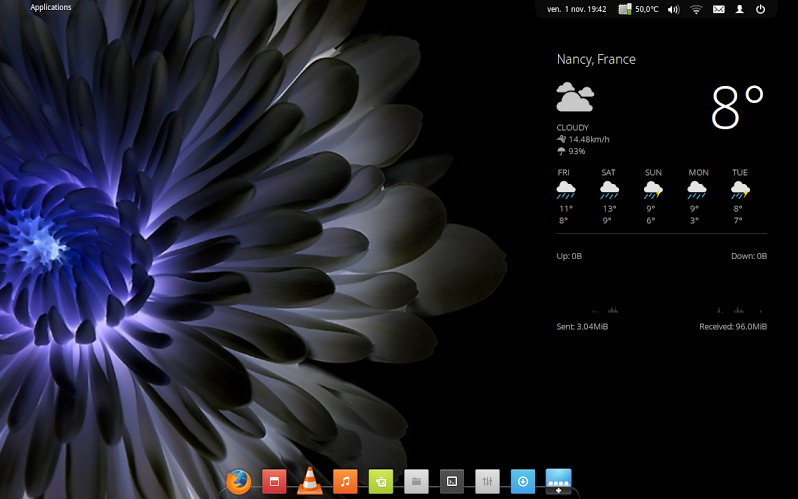
Task: Launch VLC media player from dock
Action: point(309,481)
